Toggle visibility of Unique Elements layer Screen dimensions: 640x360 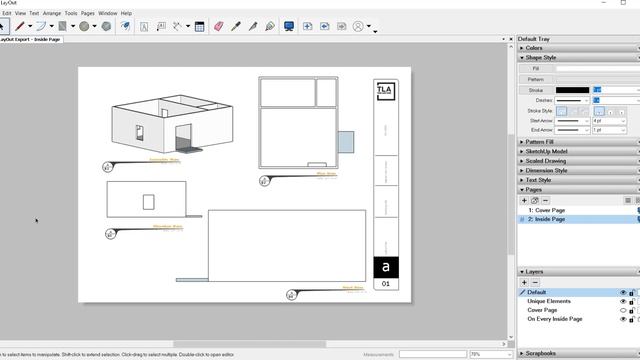(x=623, y=302)
